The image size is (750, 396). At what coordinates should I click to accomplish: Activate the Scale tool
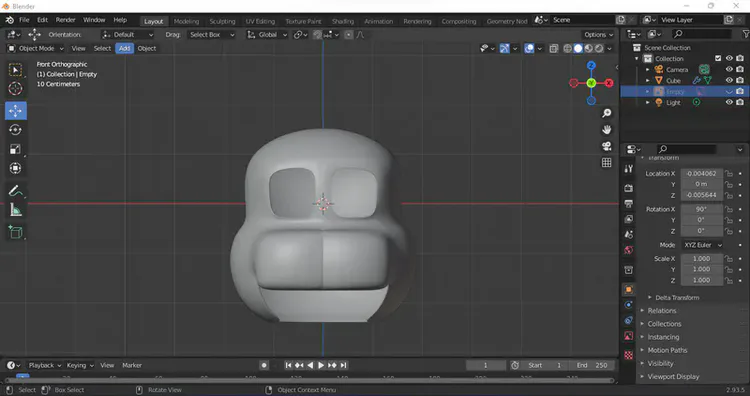coord(15,149)
